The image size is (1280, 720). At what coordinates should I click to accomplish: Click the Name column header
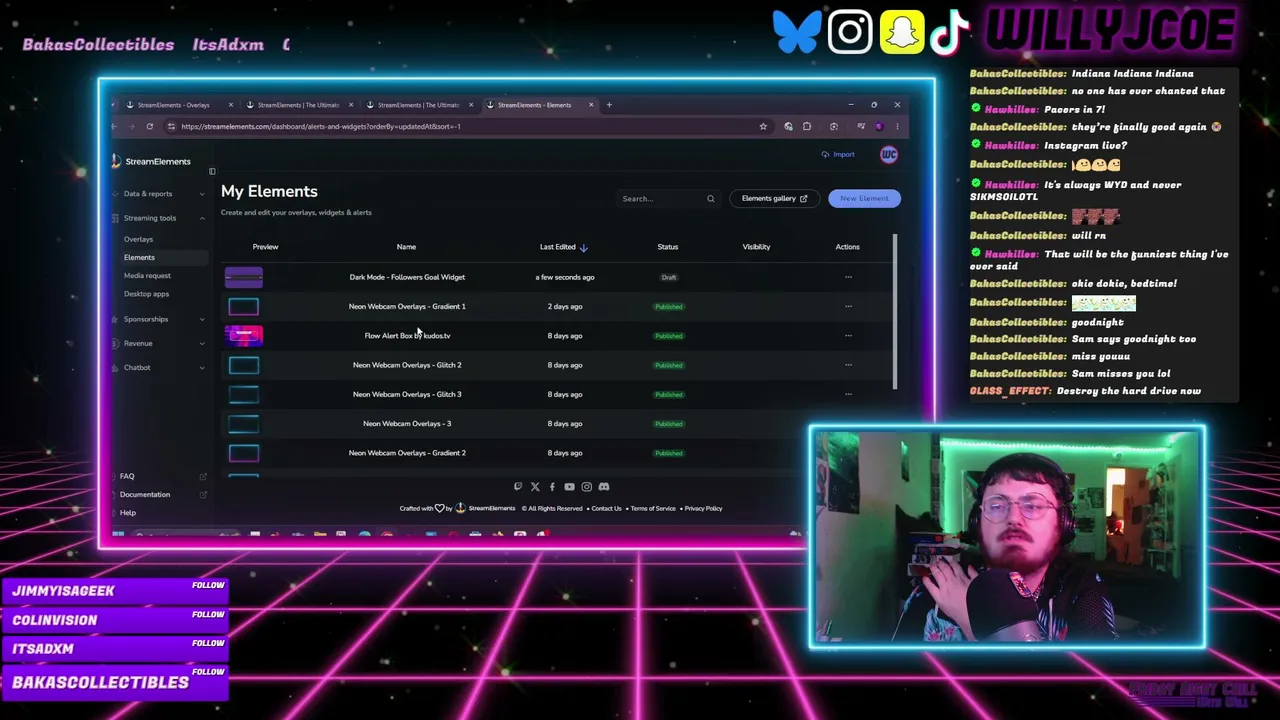click(x=406, y=247)
